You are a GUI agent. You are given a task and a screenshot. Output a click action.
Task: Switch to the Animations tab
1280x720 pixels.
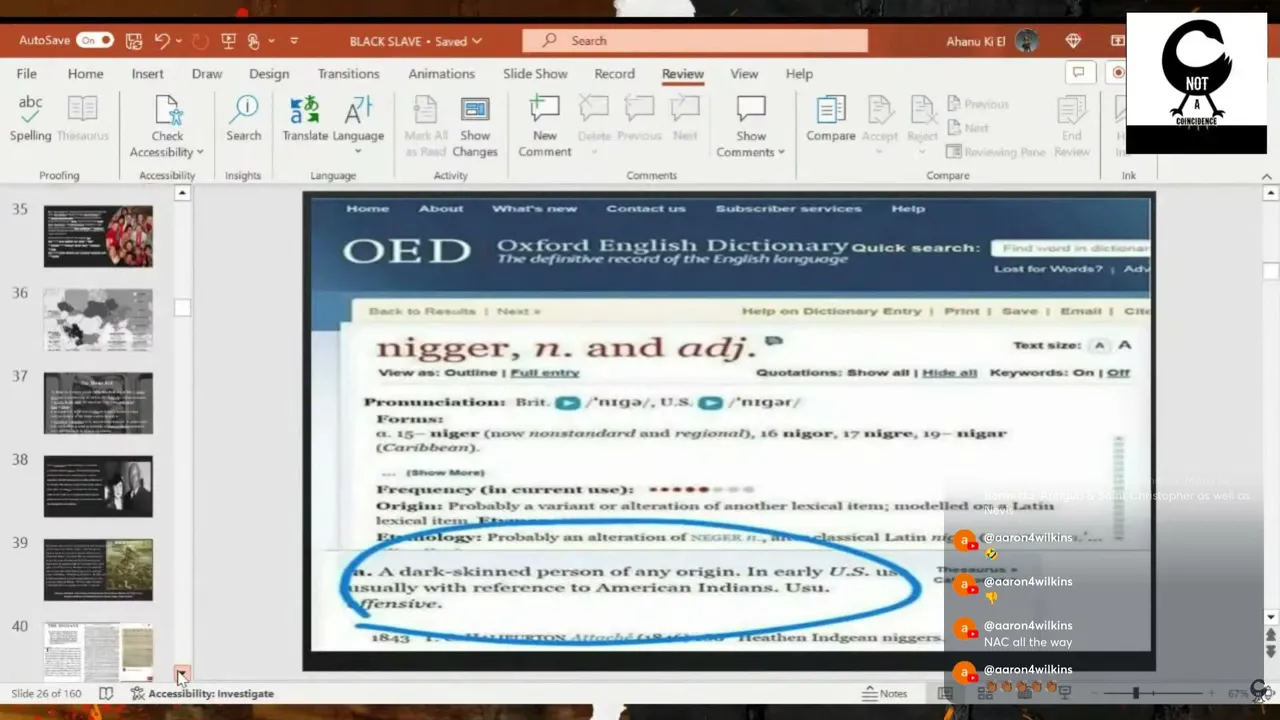(x=441, y=74)
